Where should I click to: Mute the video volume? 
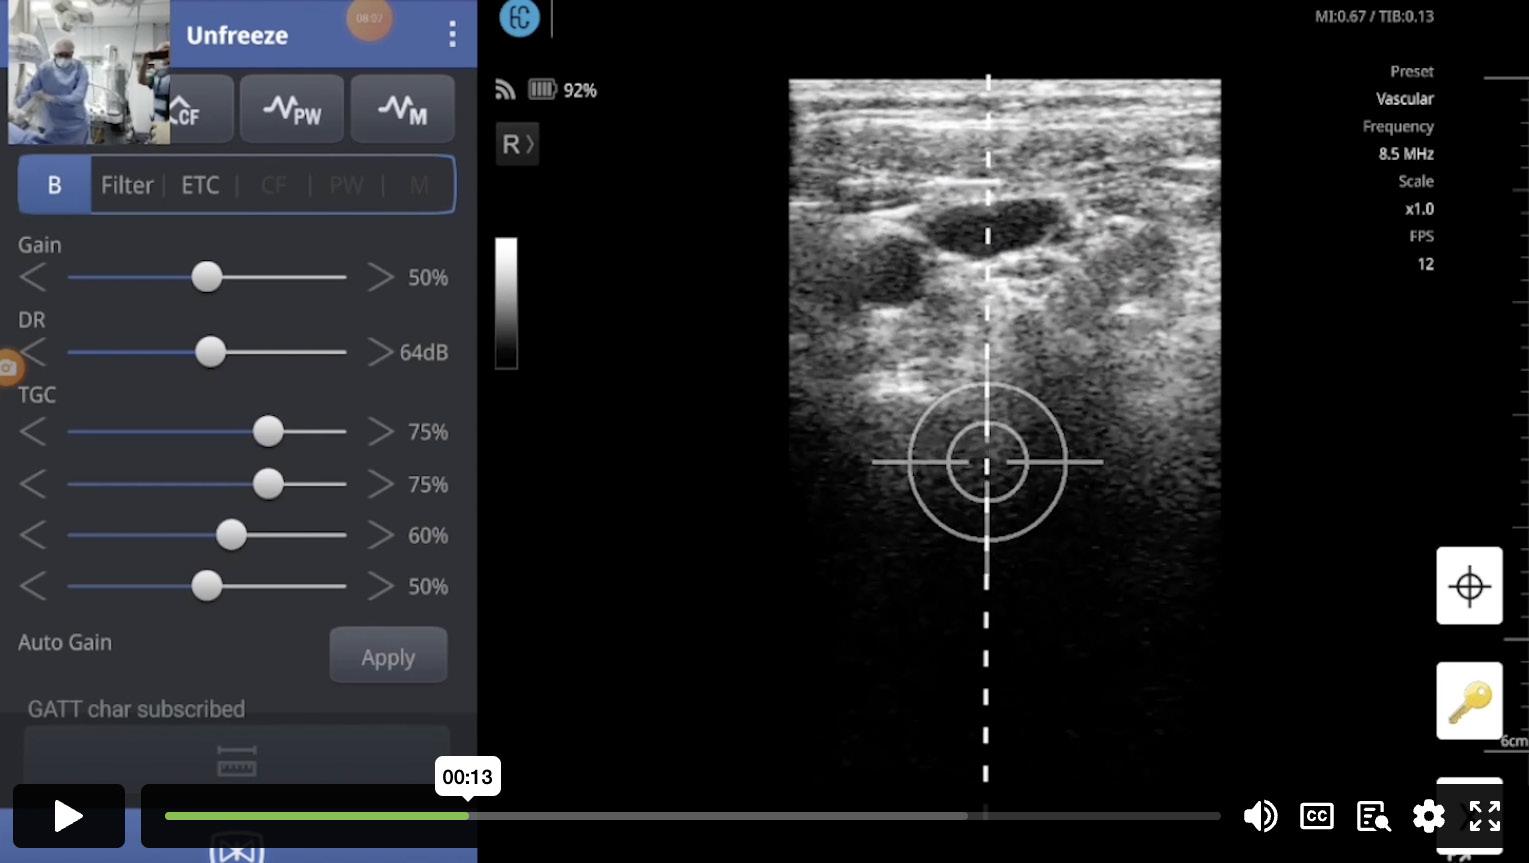[1260, 816]
